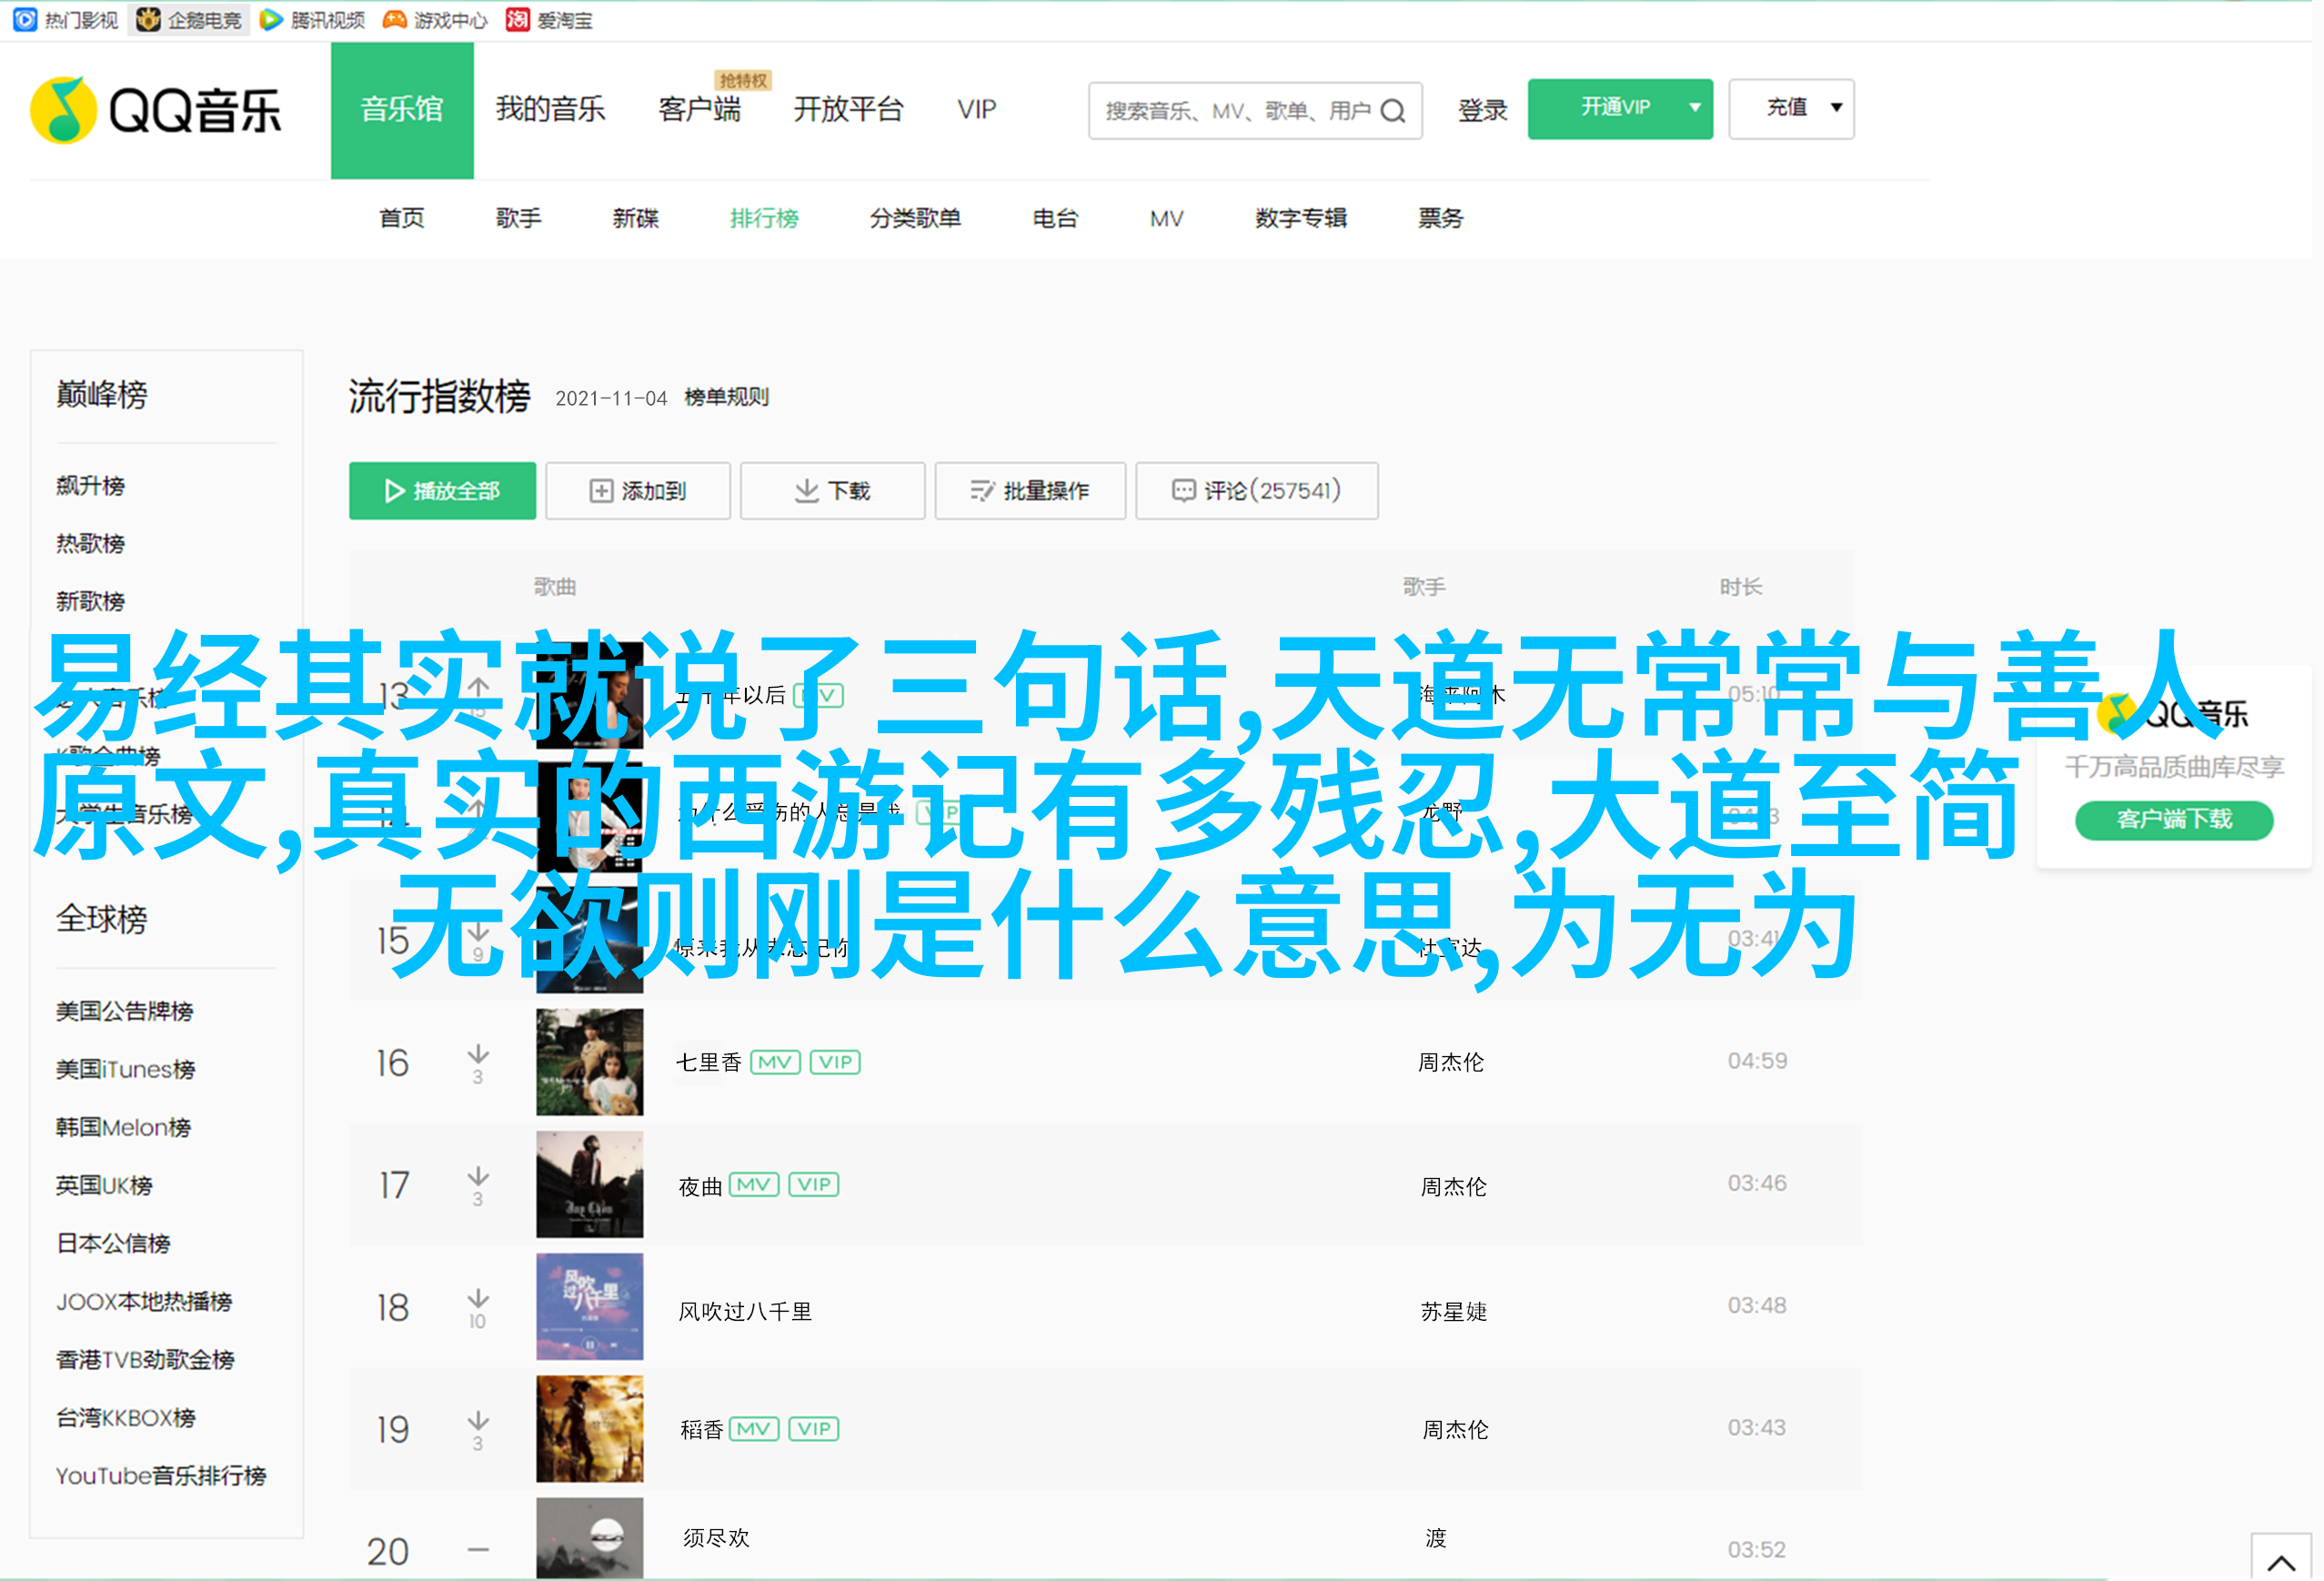Click song title 风吹过八千里

[x=746, y=1311]
